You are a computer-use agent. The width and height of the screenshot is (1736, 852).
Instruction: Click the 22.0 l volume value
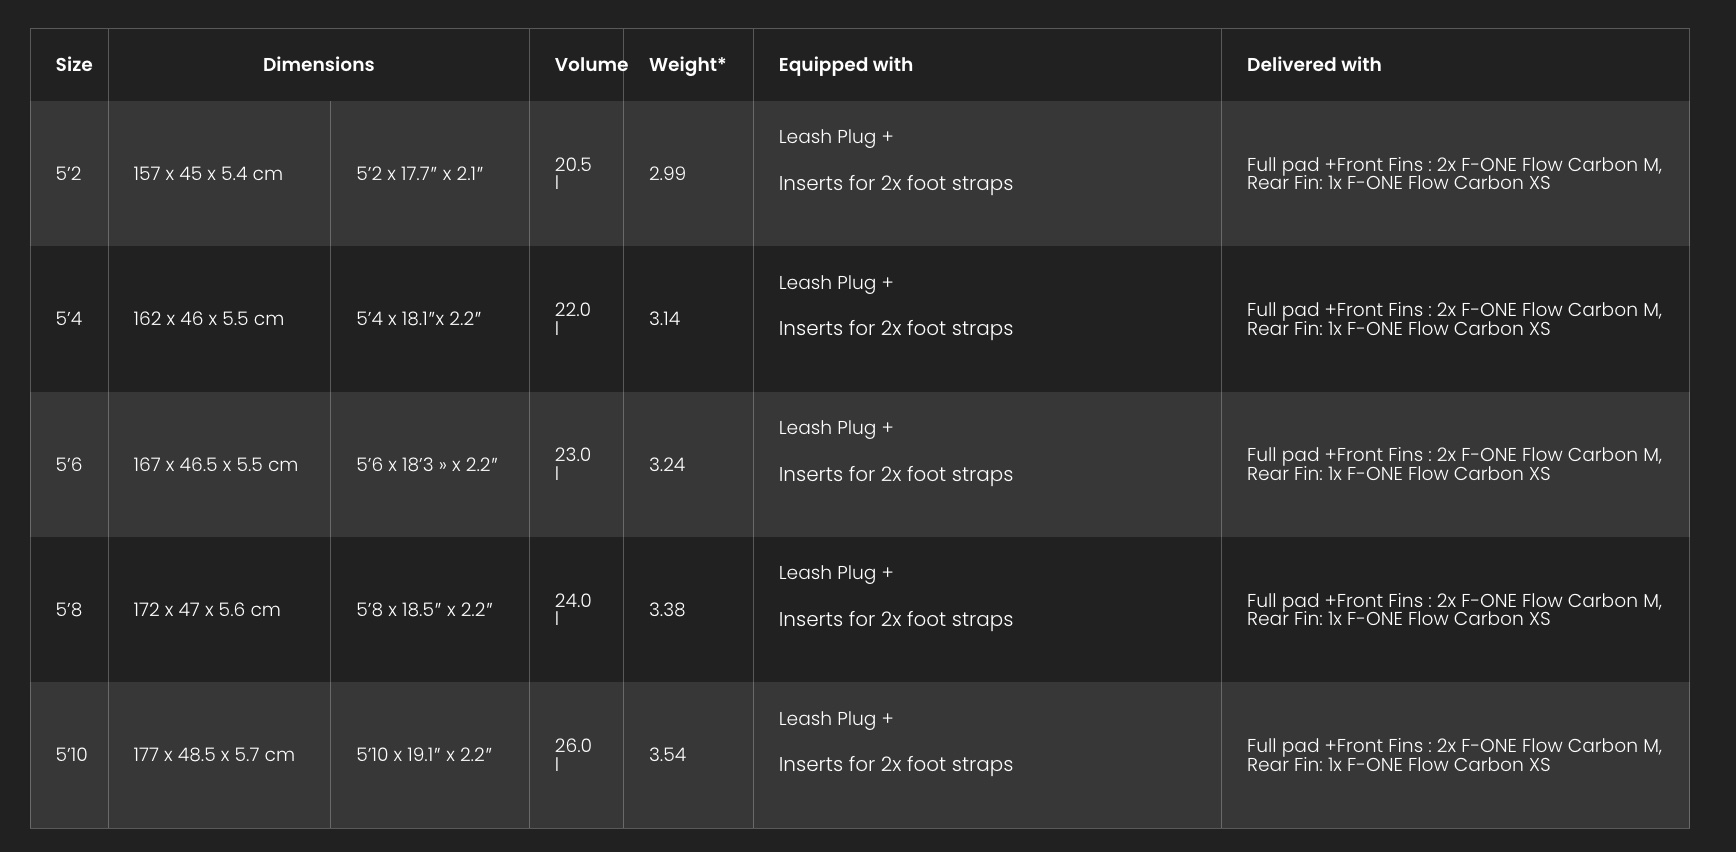573,318
